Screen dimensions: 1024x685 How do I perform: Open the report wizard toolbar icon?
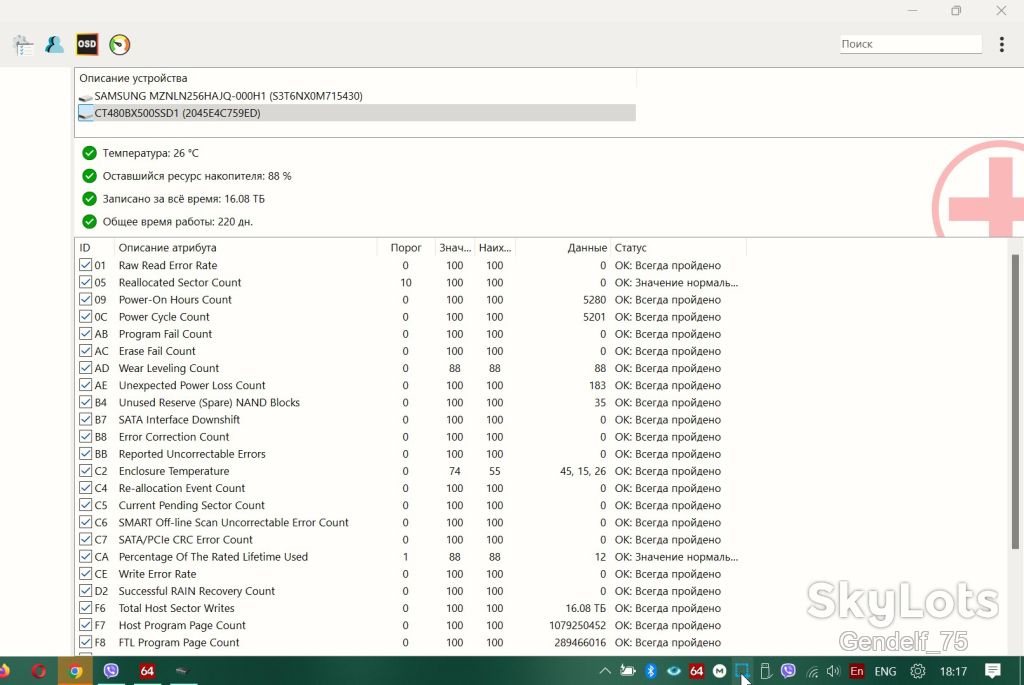pyautogui.click(x=23, y=45)
